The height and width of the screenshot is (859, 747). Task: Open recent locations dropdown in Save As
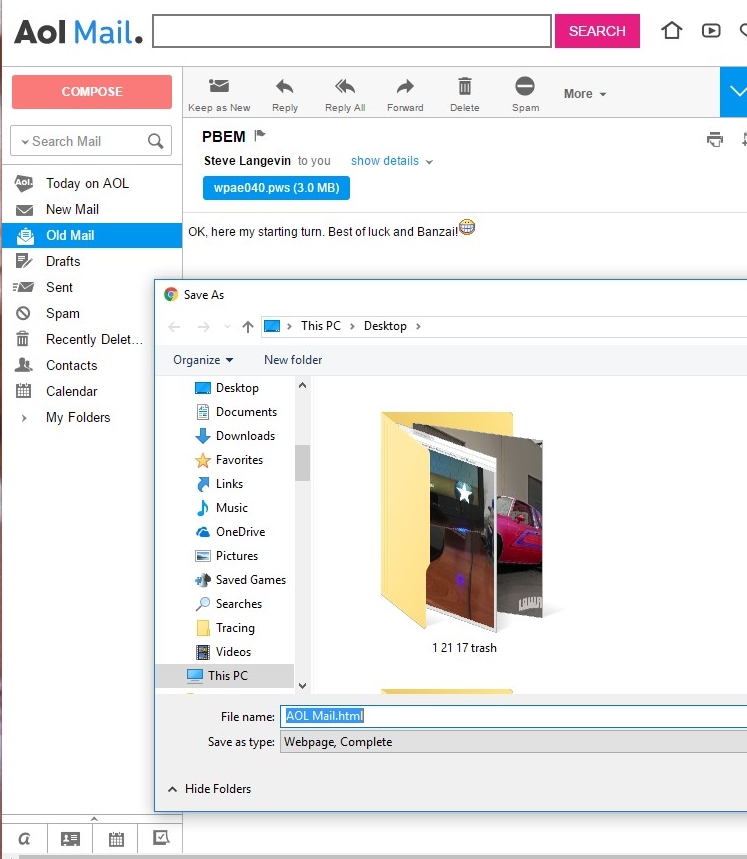click(x=227, y=327)
